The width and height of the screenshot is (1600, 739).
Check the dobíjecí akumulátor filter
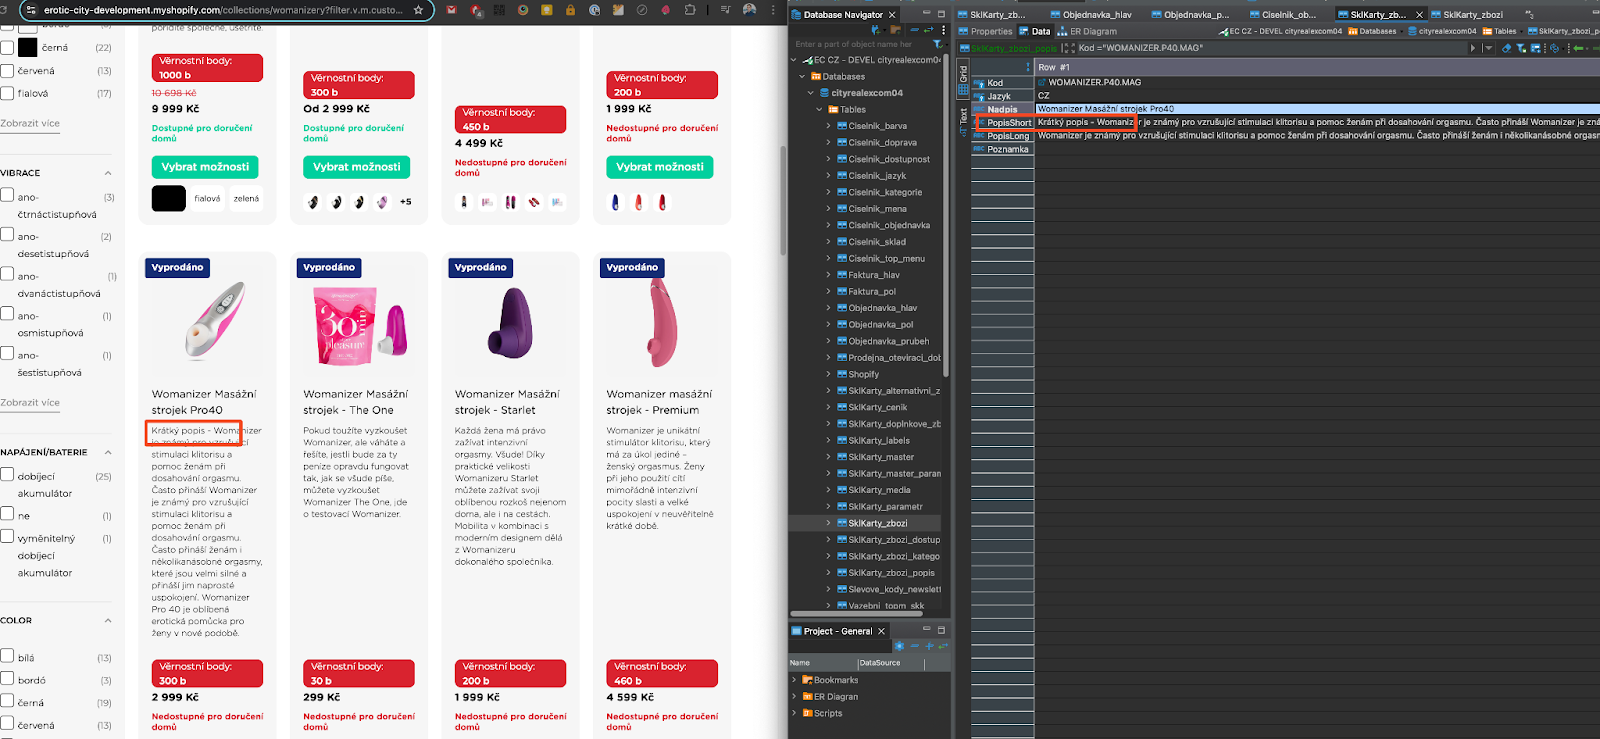(7, 476)
